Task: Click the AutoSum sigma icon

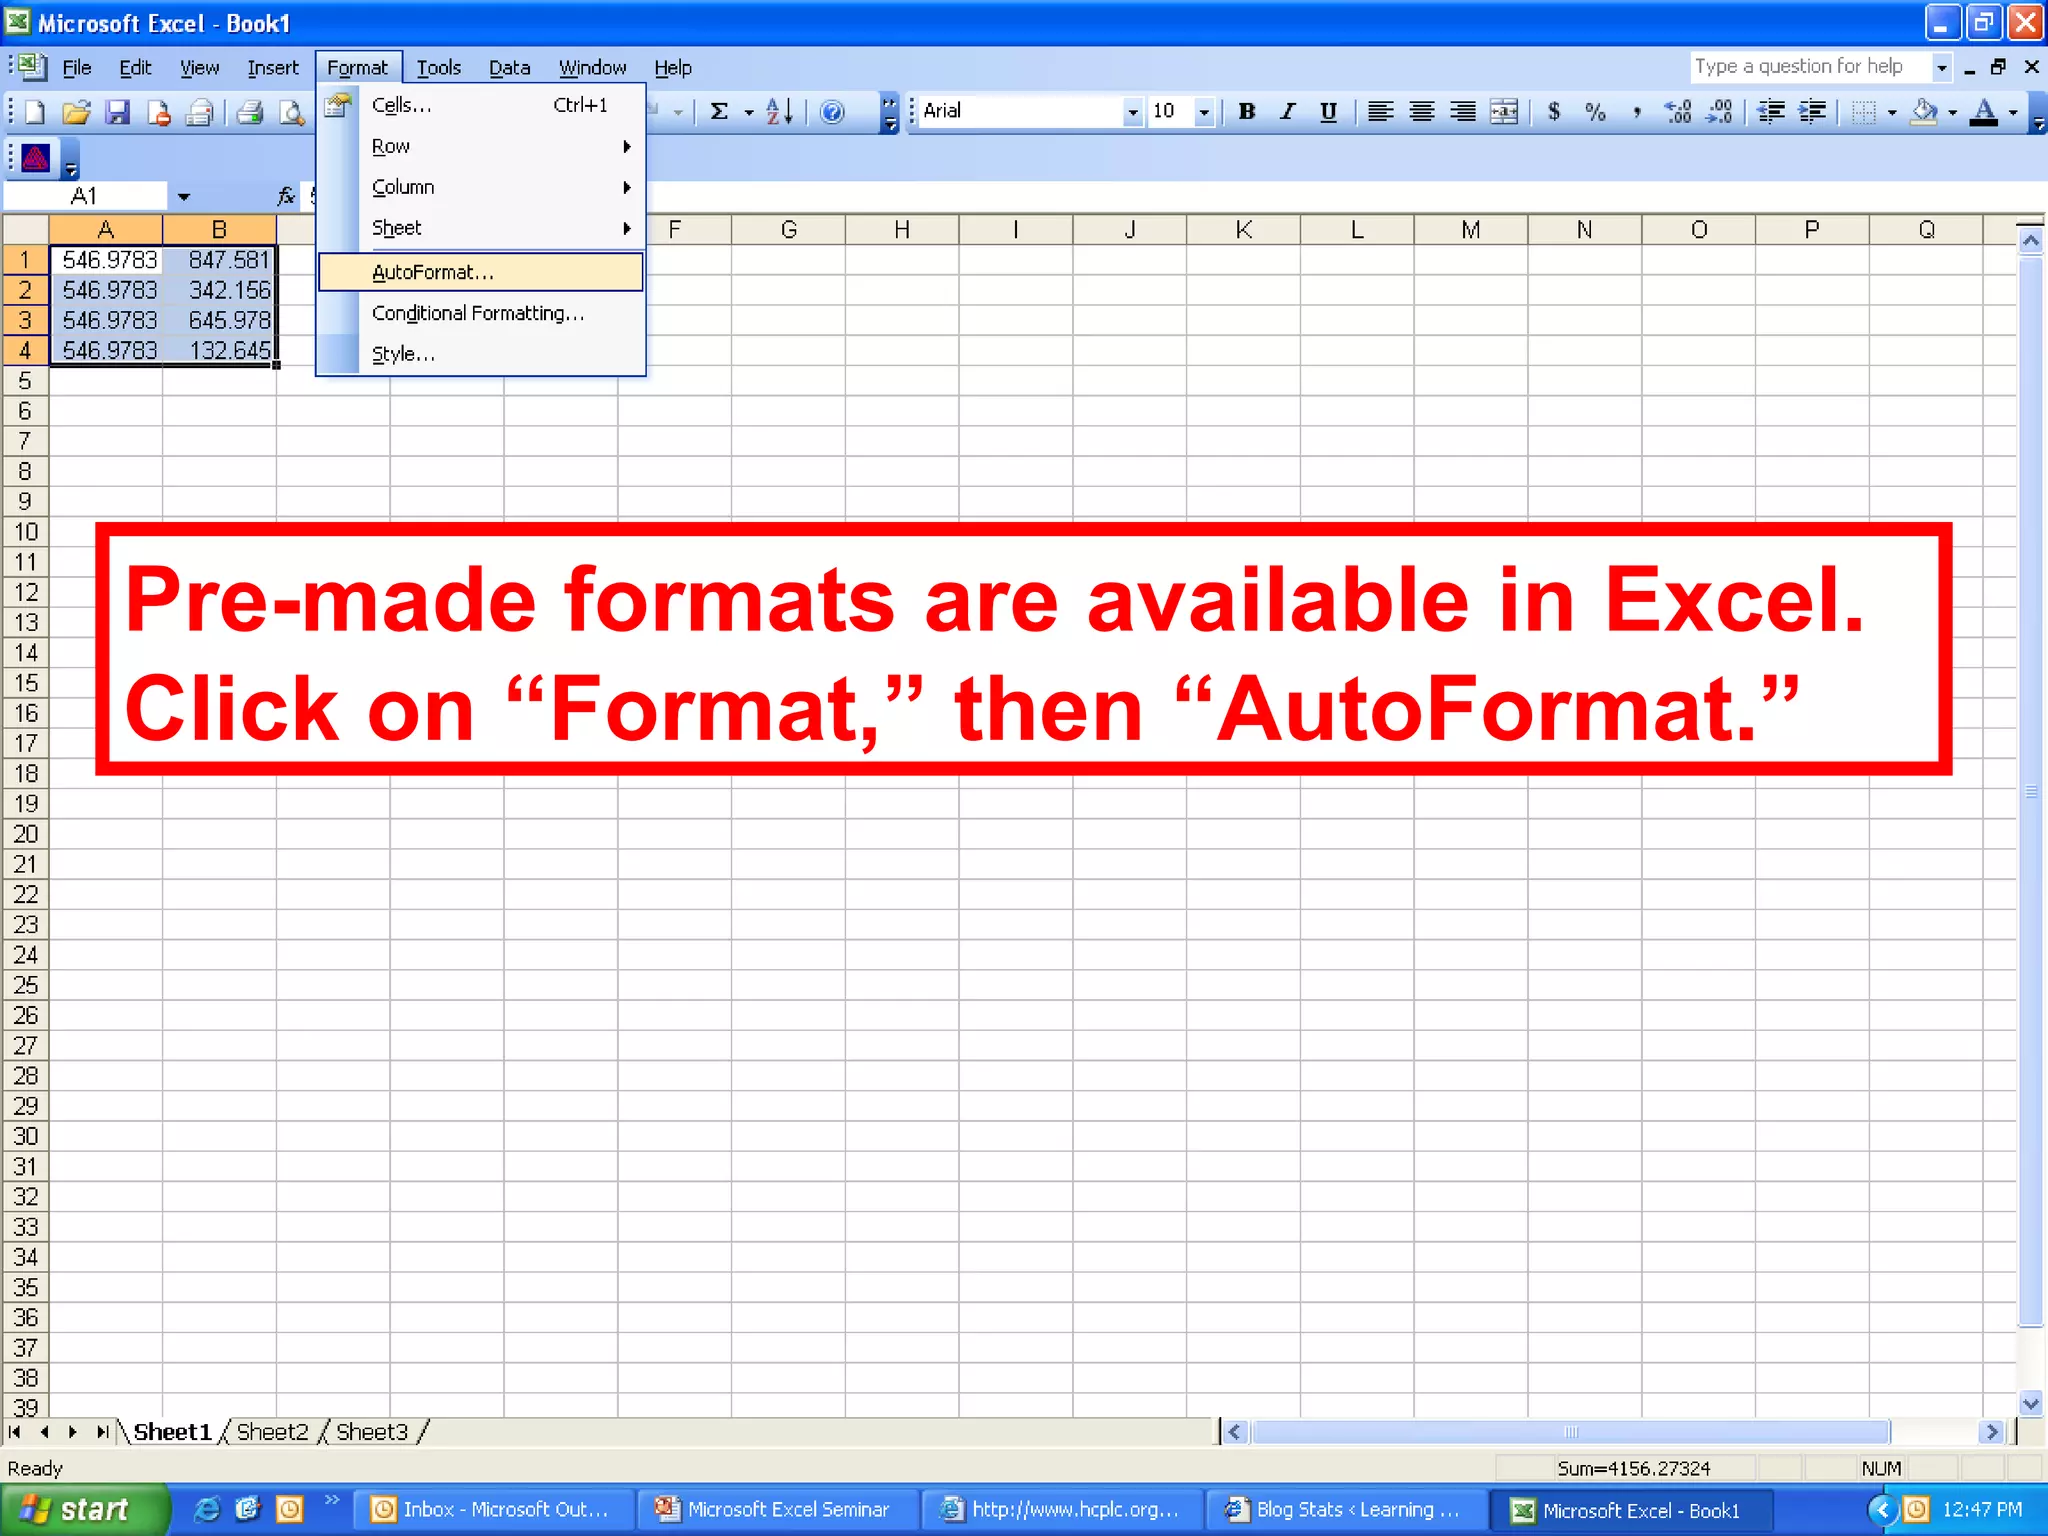Action: [718, 112]
